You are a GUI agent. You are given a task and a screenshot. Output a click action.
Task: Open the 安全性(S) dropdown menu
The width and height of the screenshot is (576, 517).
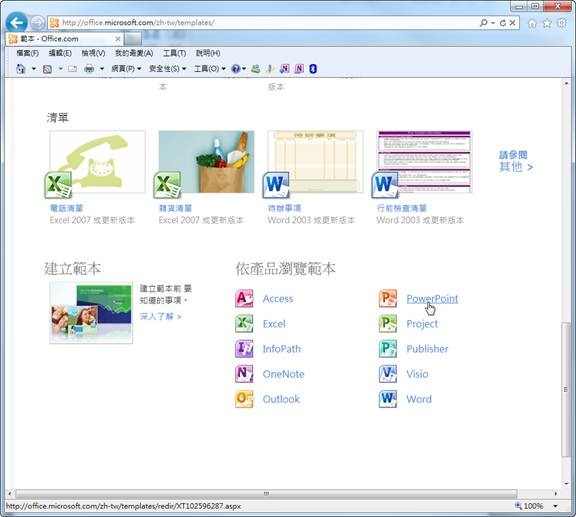pos(168,69)
